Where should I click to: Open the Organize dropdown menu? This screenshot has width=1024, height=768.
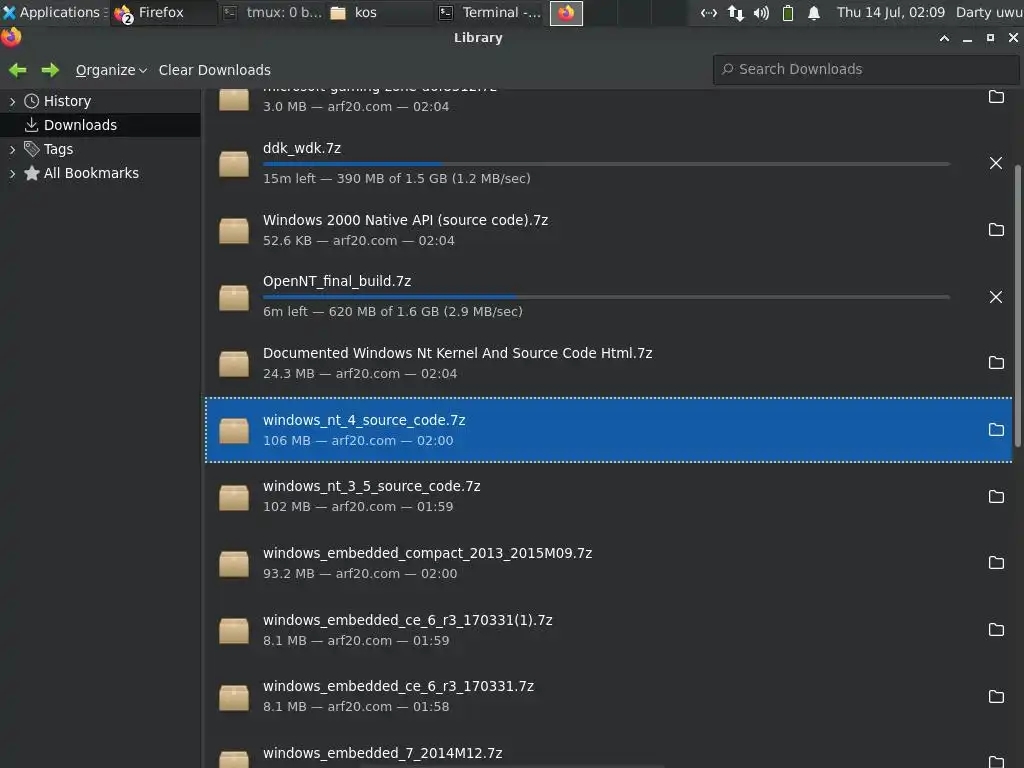[111, 70]
